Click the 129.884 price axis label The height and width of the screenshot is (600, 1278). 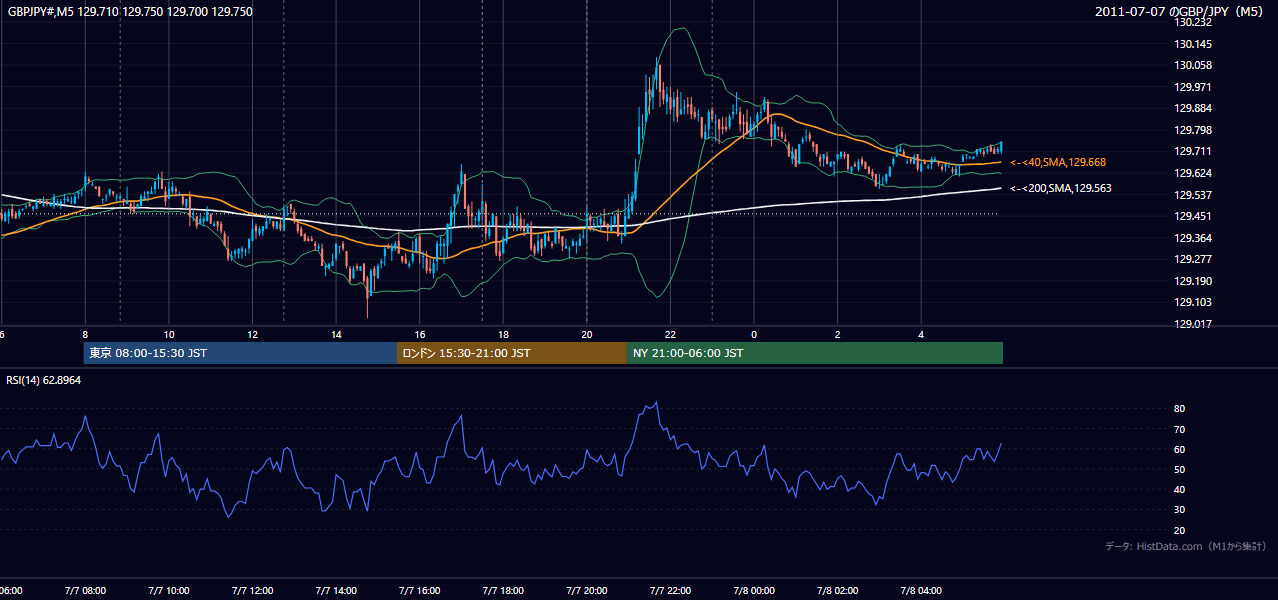coord(1192,109)
